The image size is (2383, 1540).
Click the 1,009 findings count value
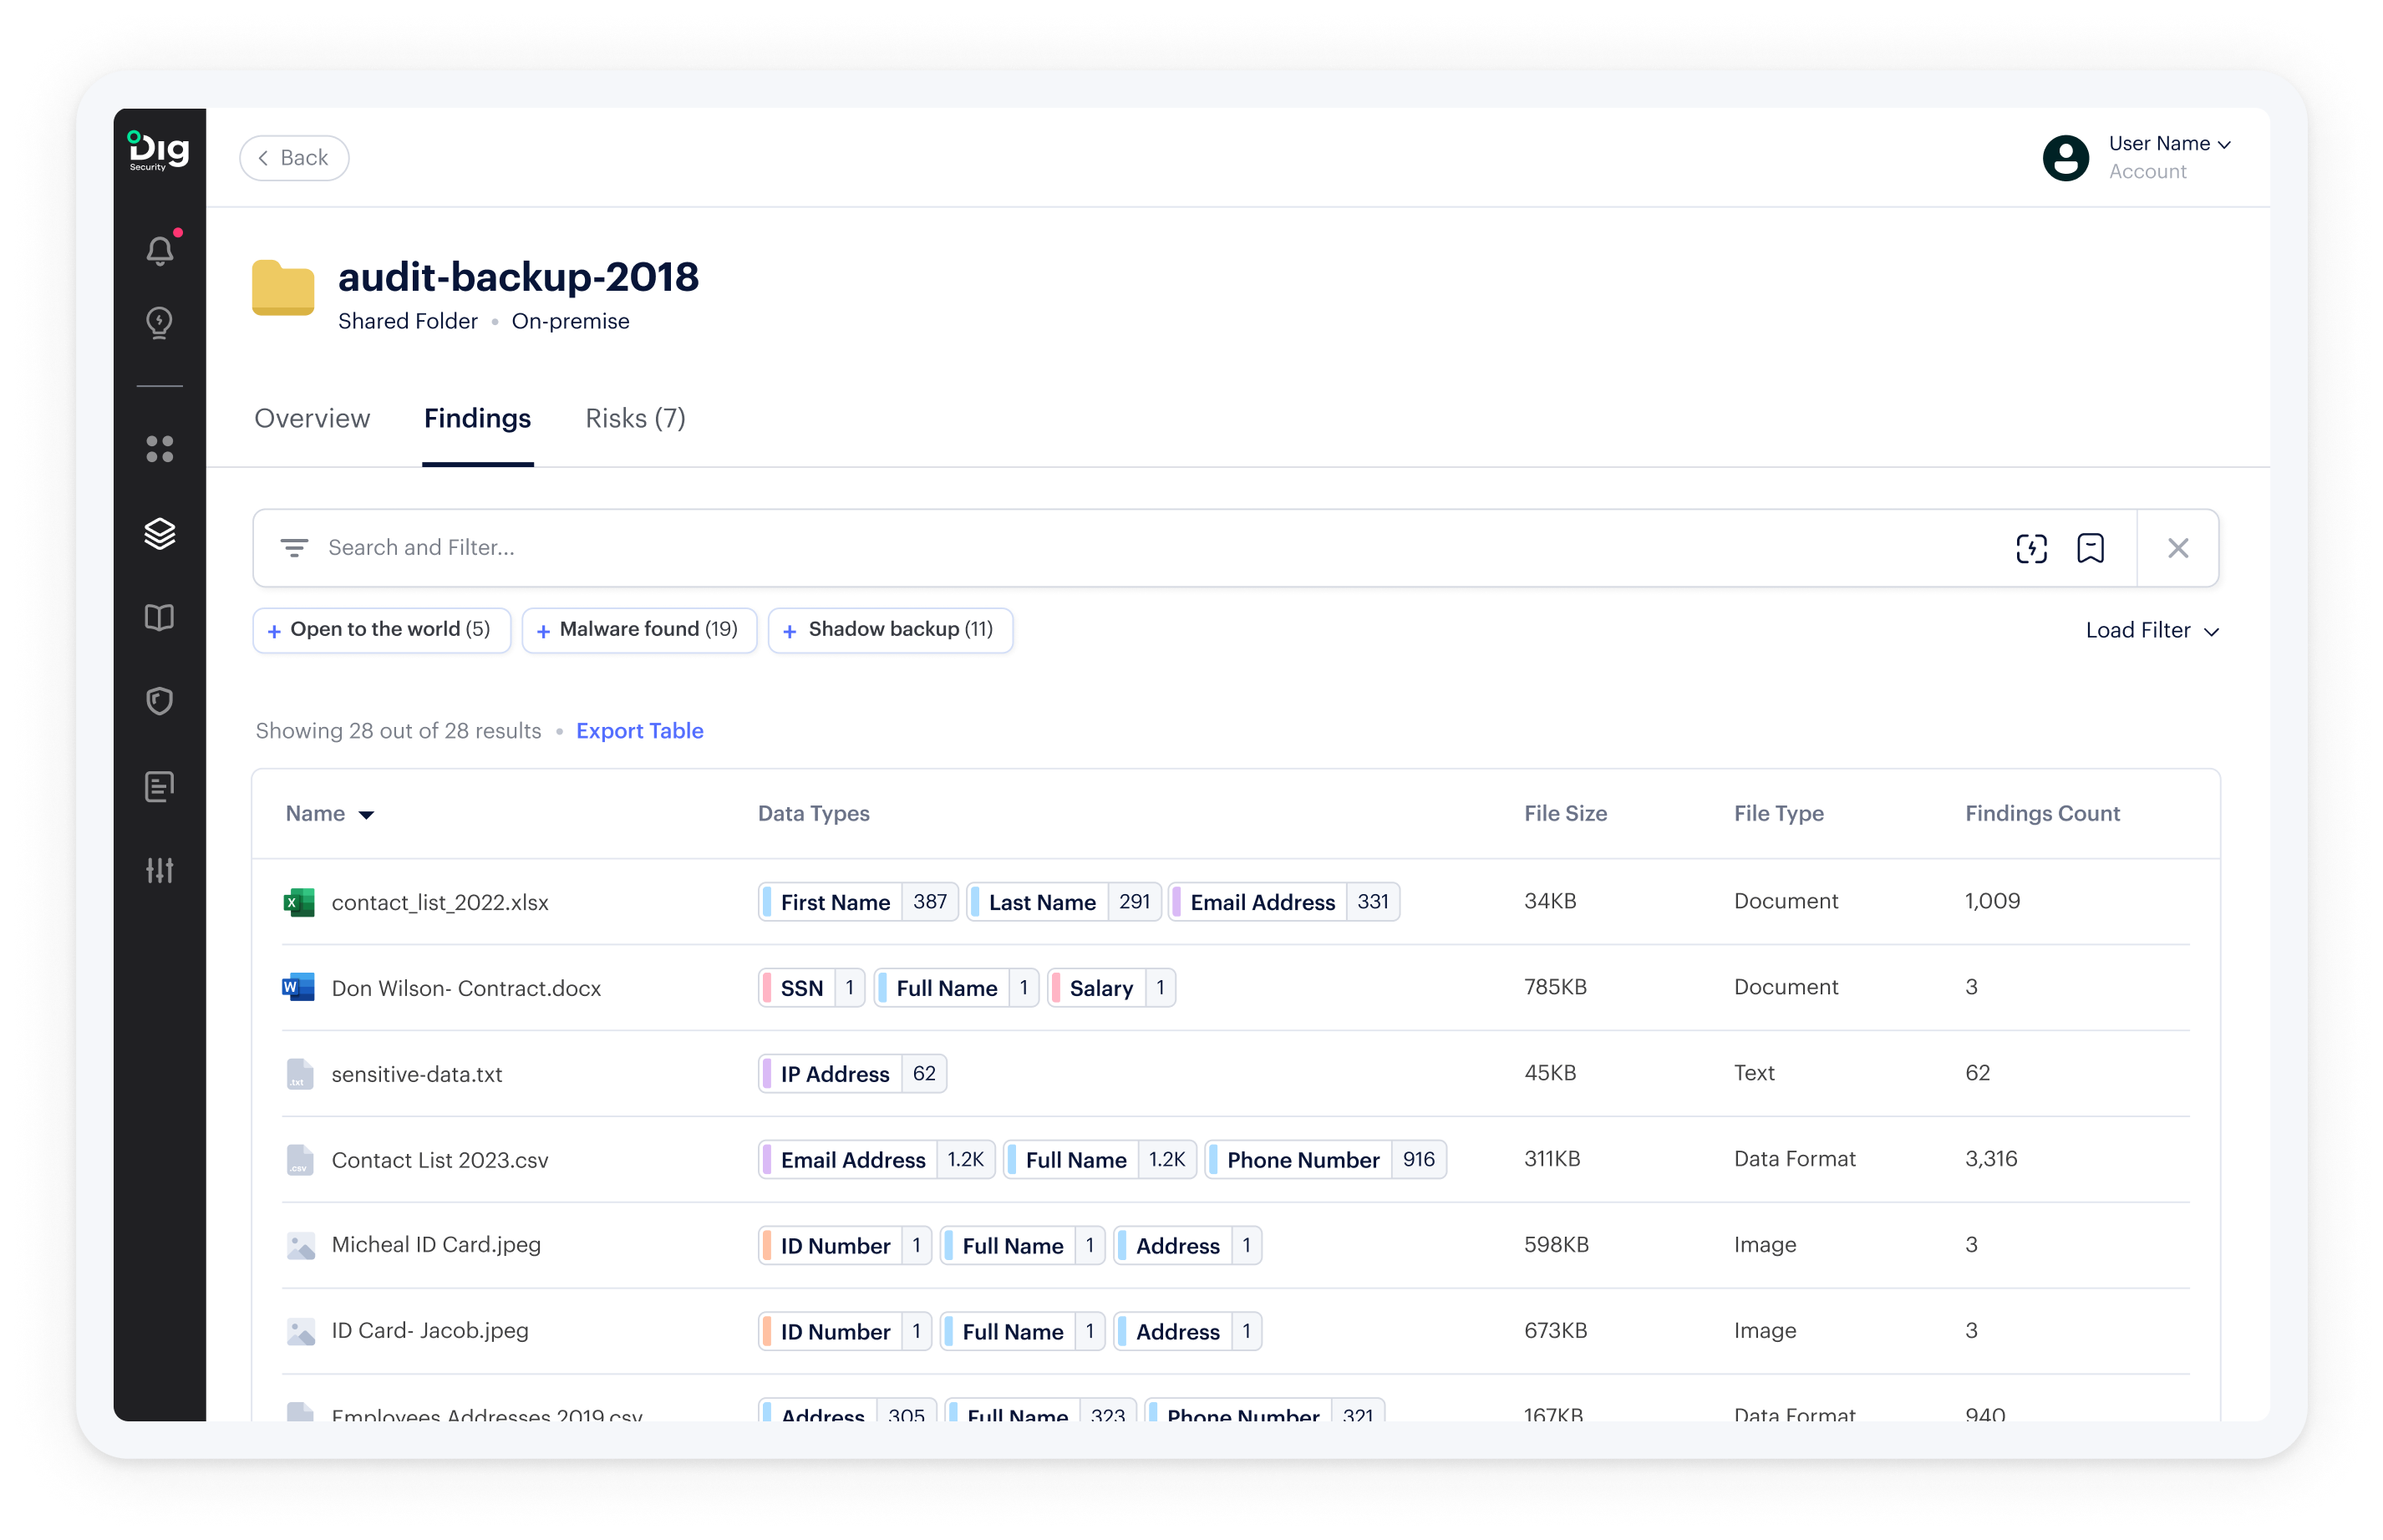coord(1992,901)
